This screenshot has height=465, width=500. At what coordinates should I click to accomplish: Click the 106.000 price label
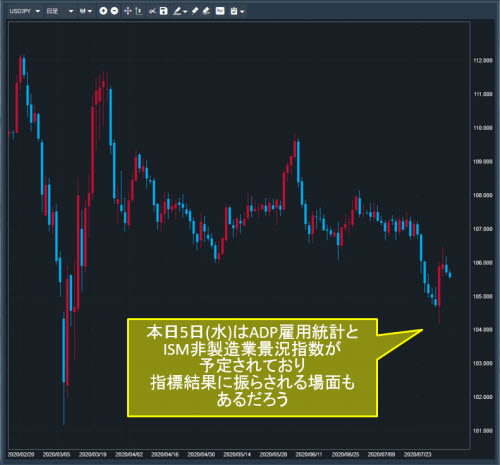coord(483,263)
